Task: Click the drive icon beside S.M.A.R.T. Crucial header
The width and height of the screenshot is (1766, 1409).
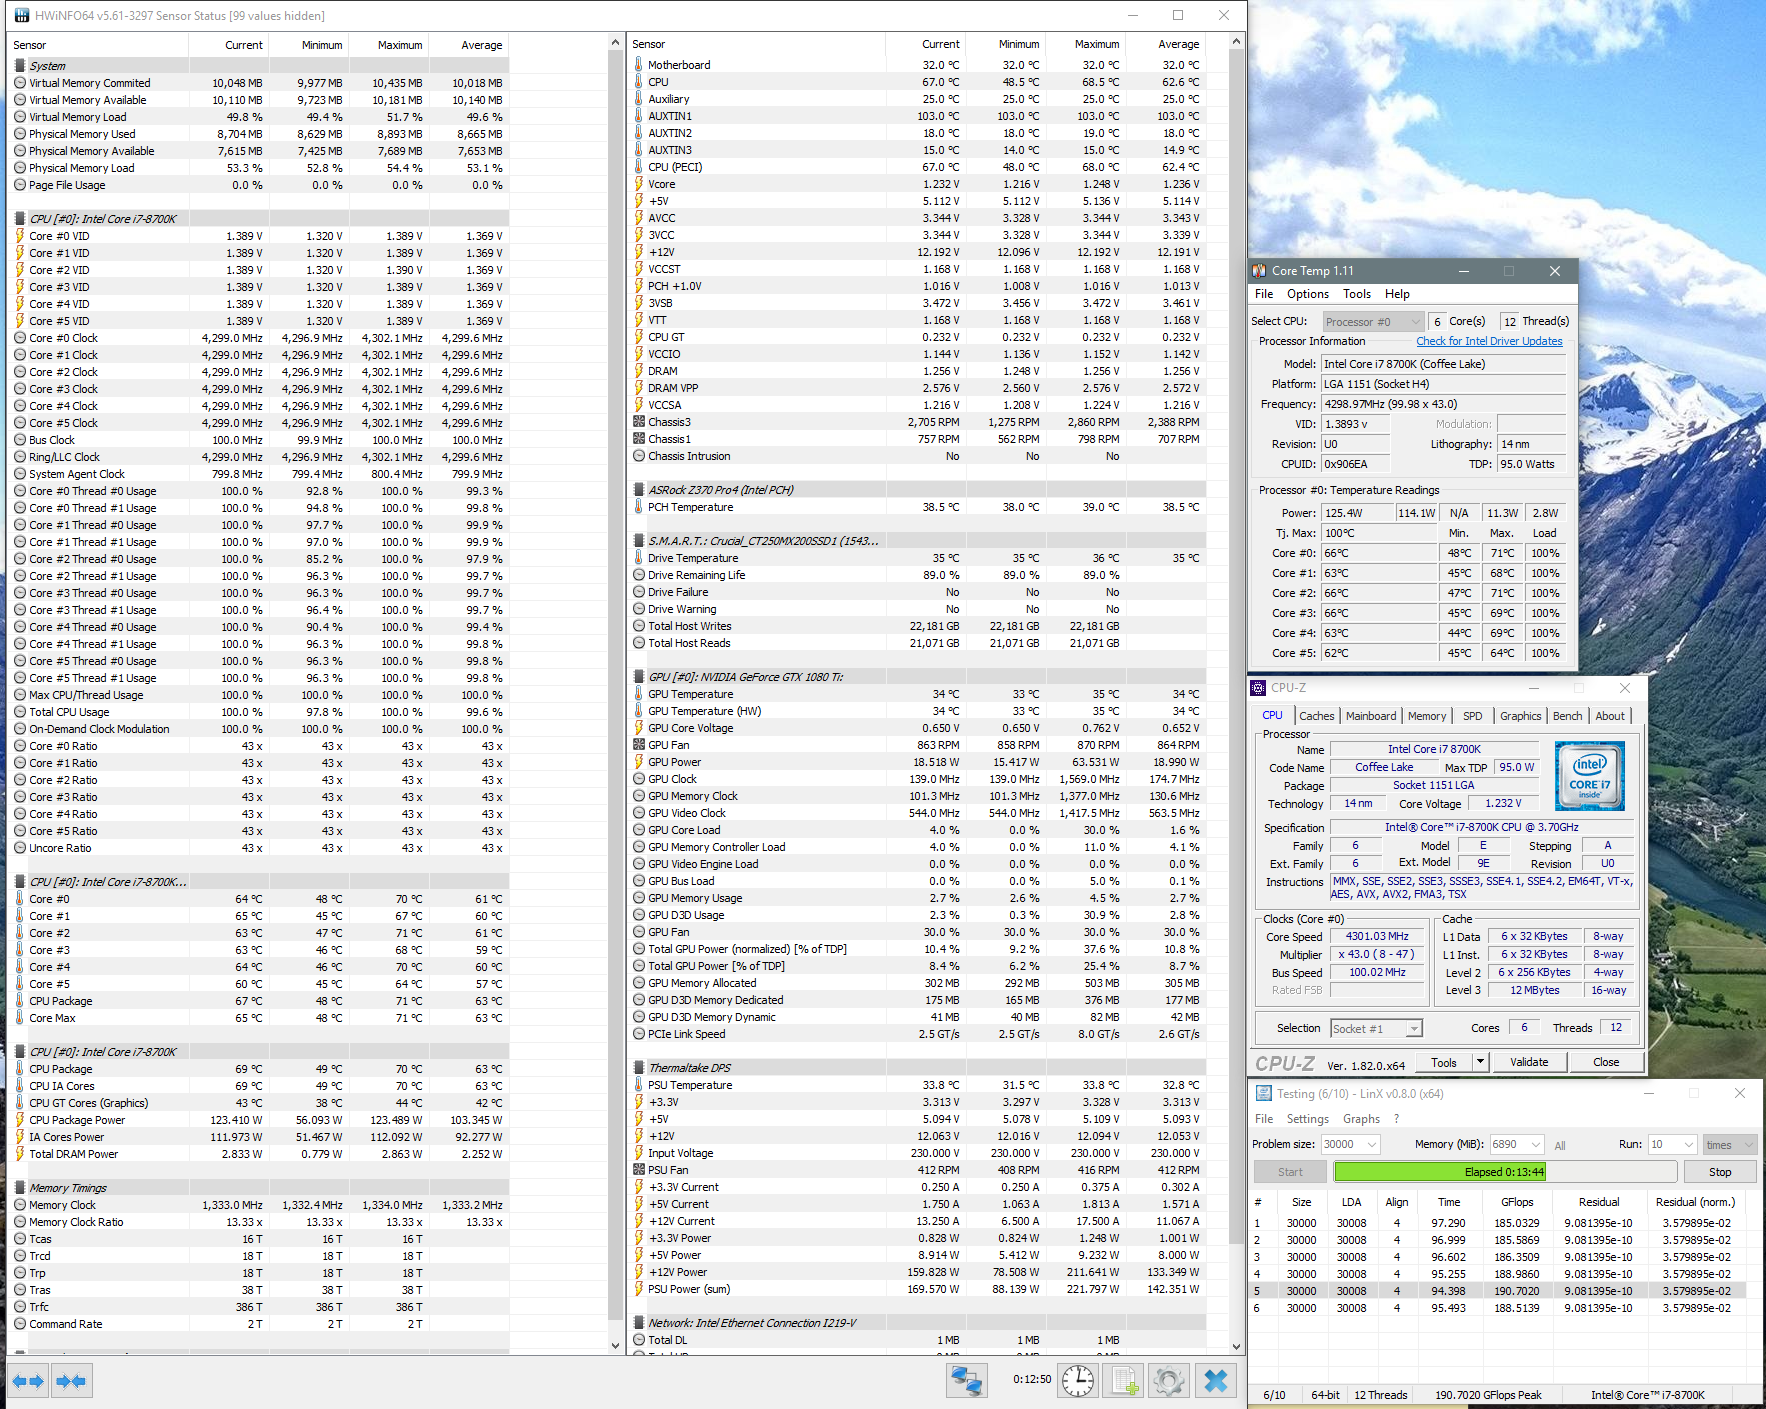Action: pos(639,541)
